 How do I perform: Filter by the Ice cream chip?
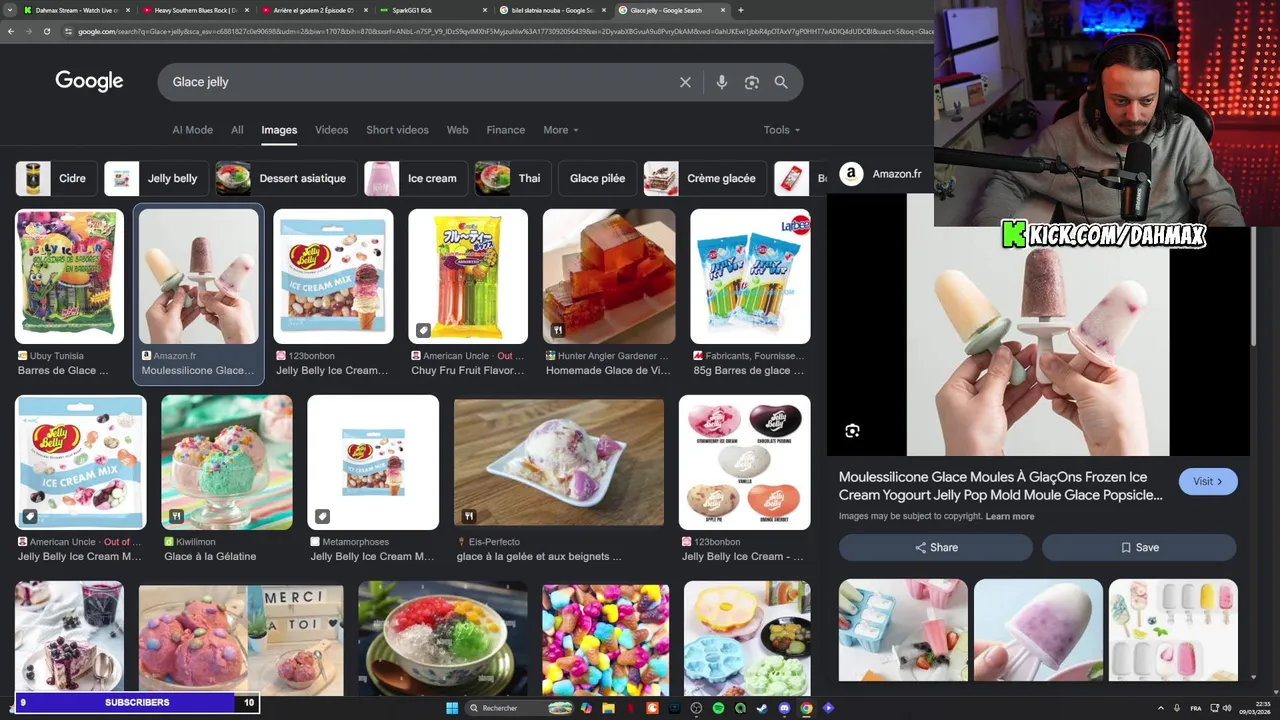416,178
